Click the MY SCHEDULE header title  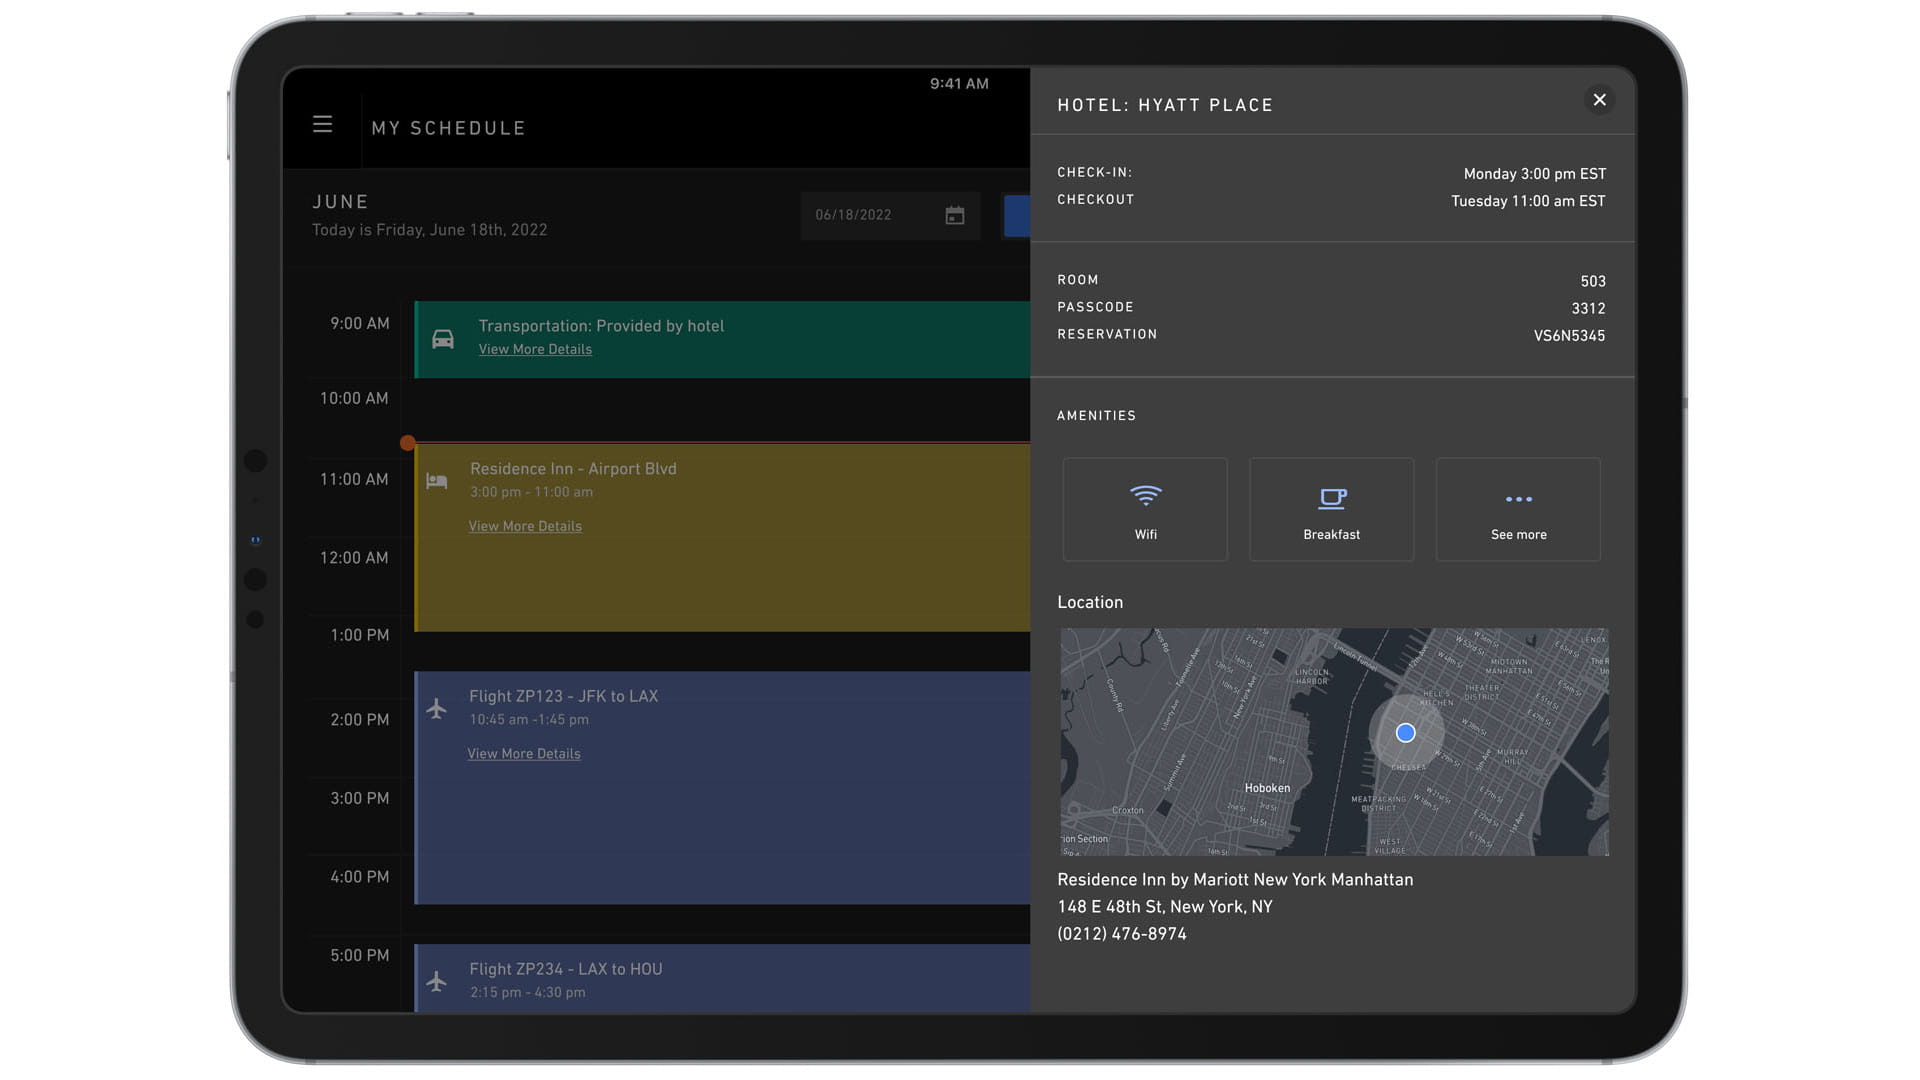click(448, 128)
